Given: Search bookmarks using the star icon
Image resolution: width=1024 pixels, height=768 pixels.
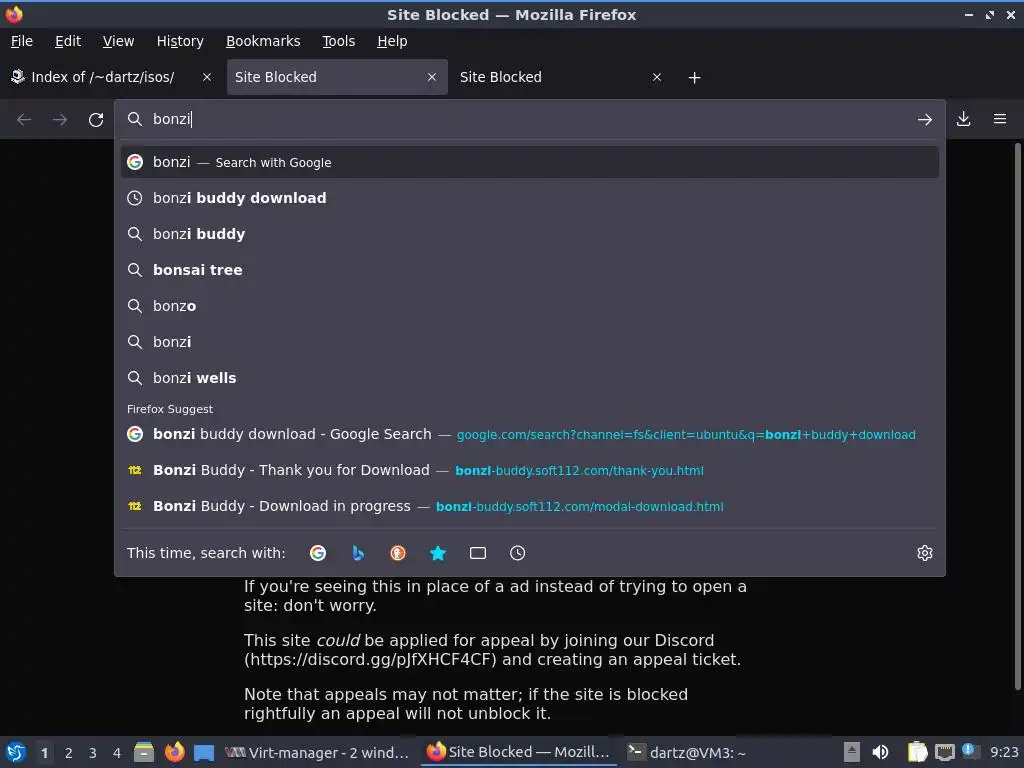Looking at the screenshot, I should [x=438, y=553].
